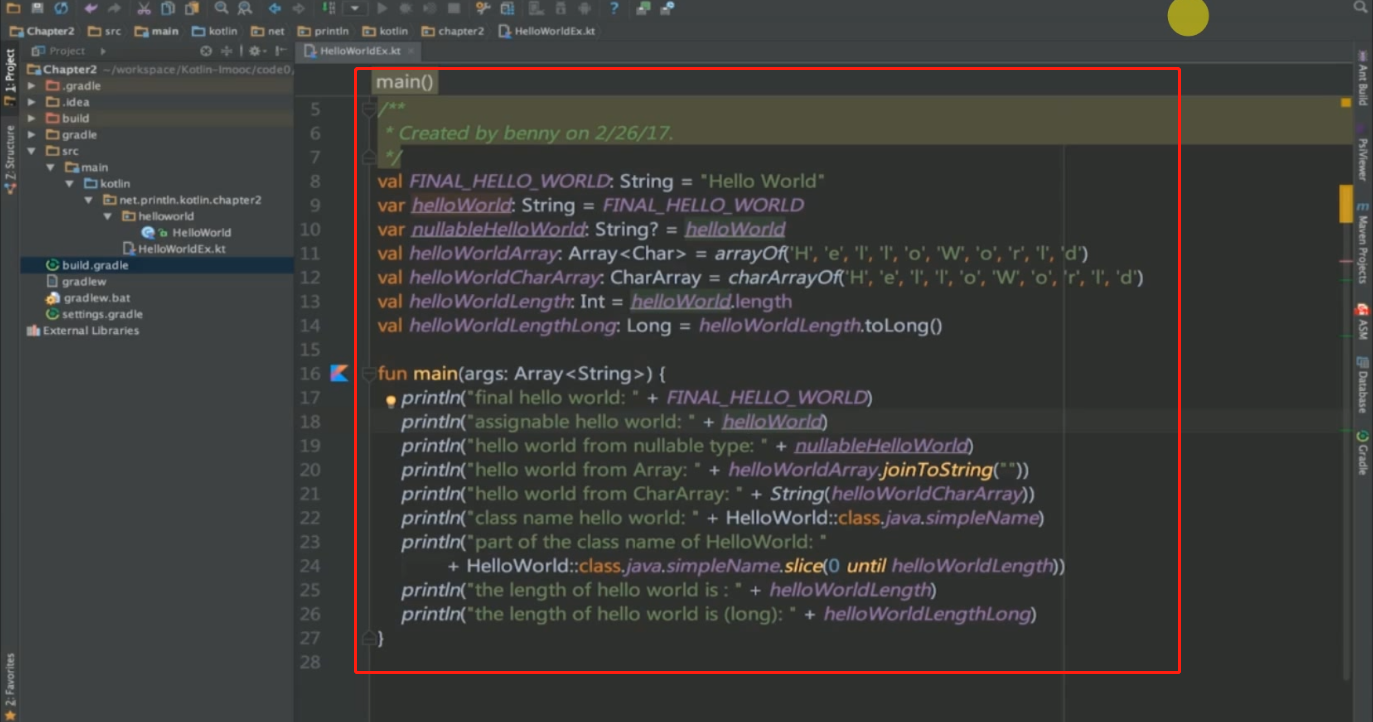Expand the .idea folder
The height and width of the screenshot is (722, 1373).
[32, 102]
